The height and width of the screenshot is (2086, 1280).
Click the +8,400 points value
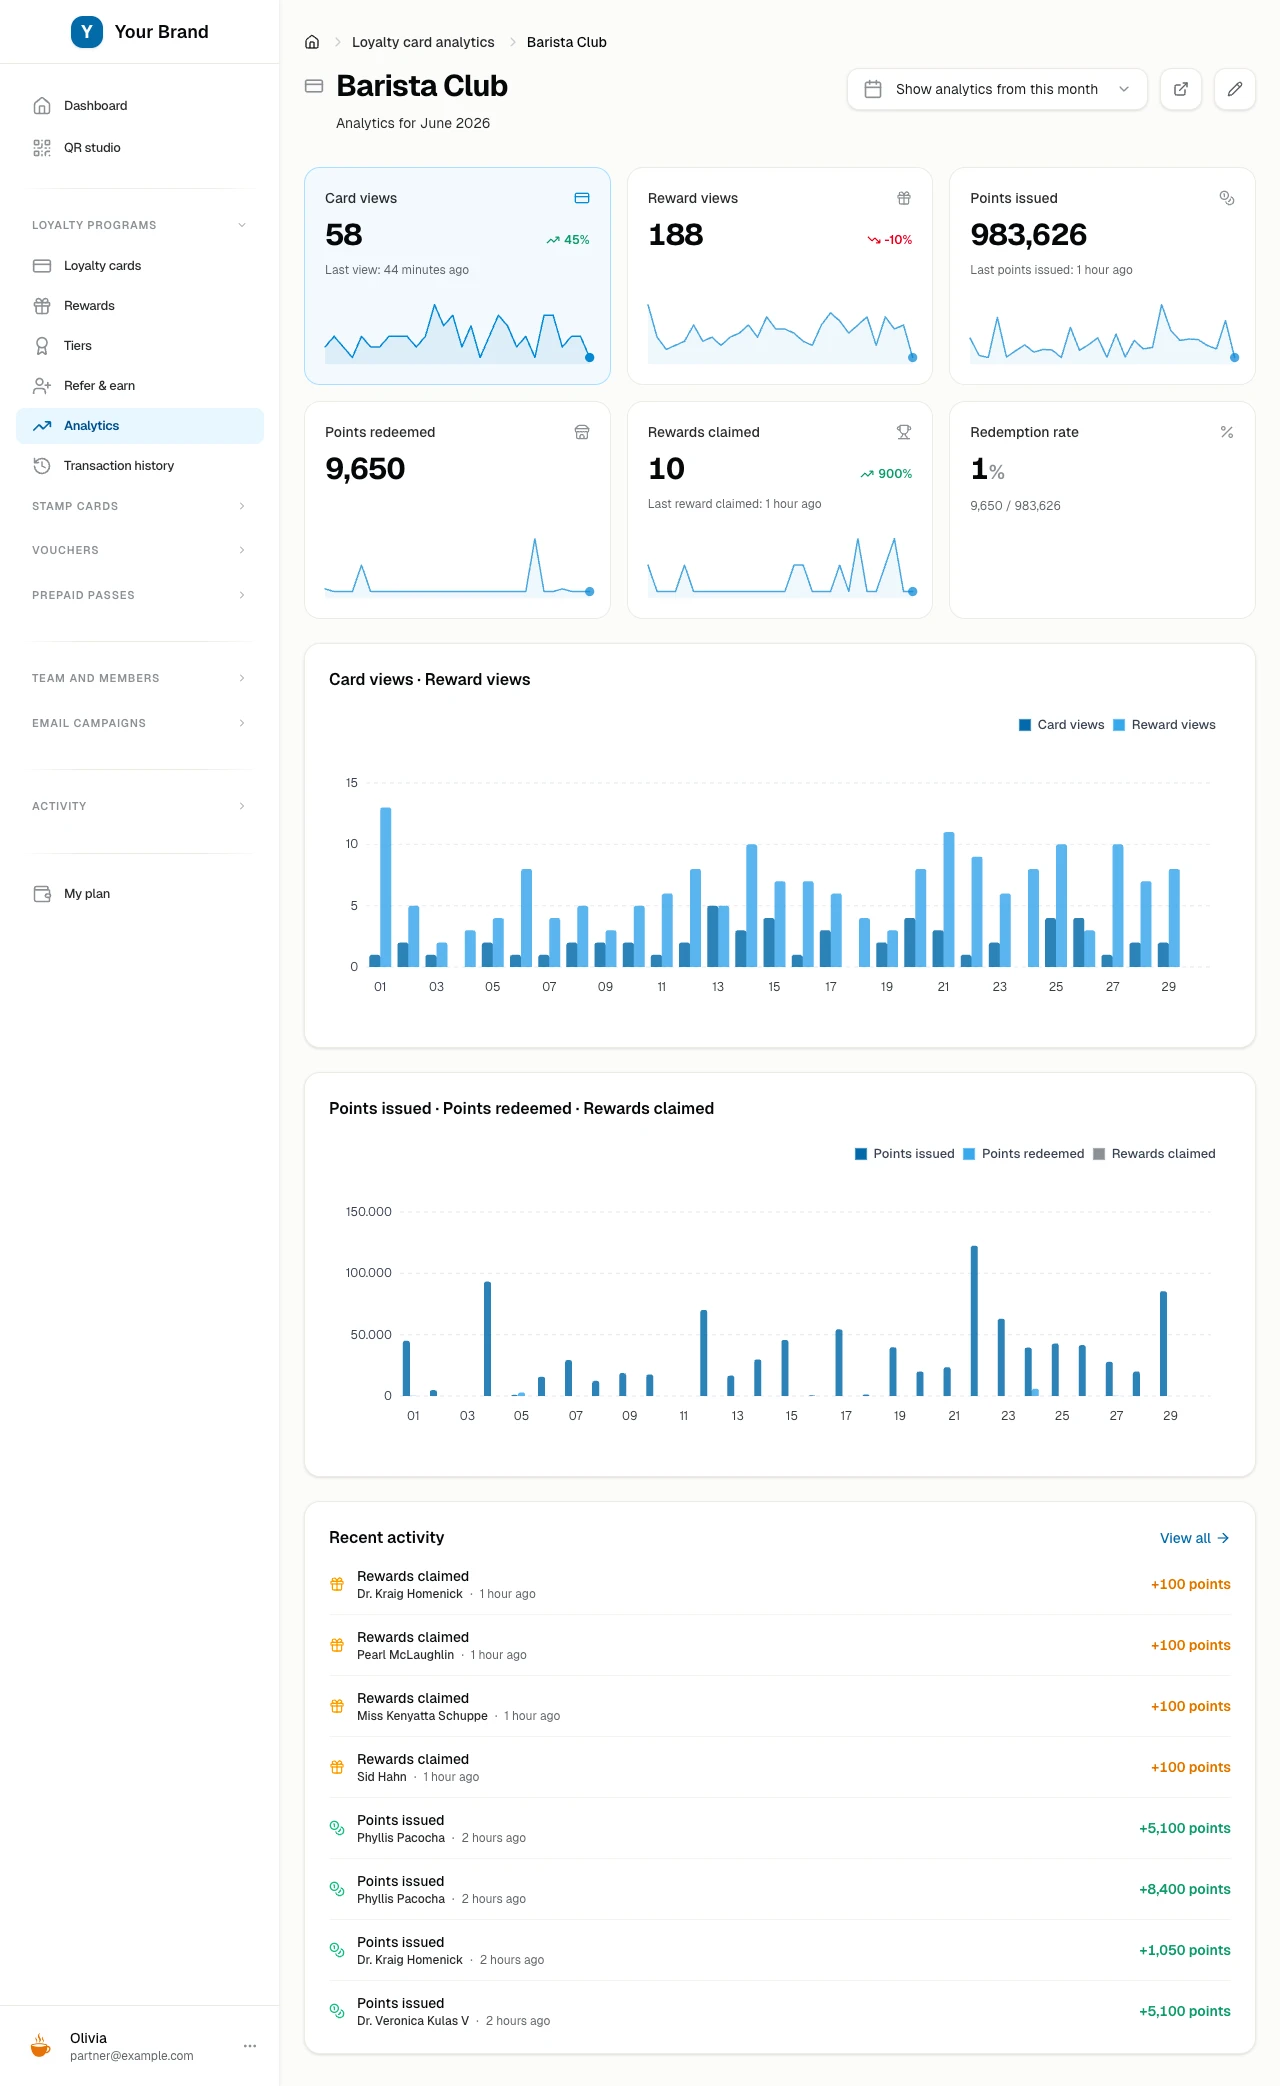[1185, 1889]
